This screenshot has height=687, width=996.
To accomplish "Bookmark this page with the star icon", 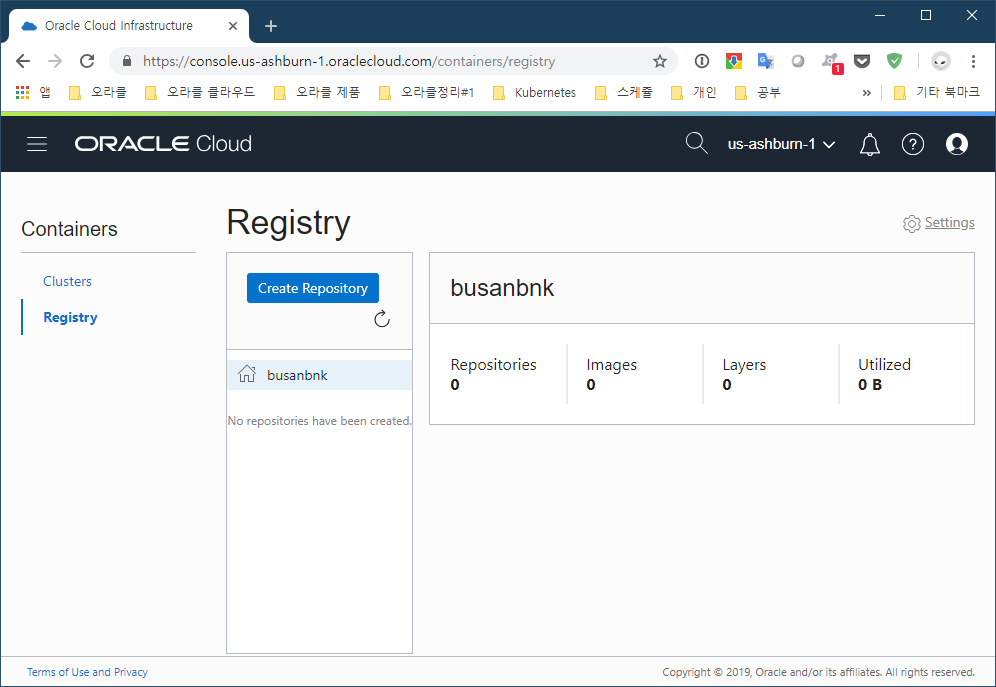I will pyautogui.click(x=659, y=61).
